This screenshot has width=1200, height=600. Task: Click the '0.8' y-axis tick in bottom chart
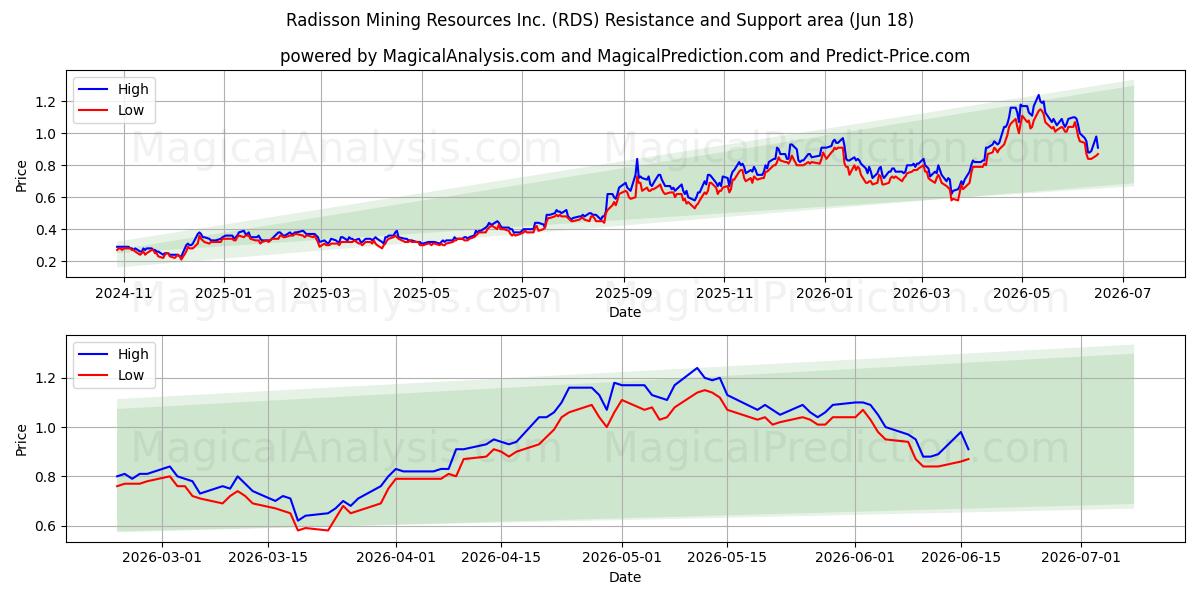click(48, 477)
